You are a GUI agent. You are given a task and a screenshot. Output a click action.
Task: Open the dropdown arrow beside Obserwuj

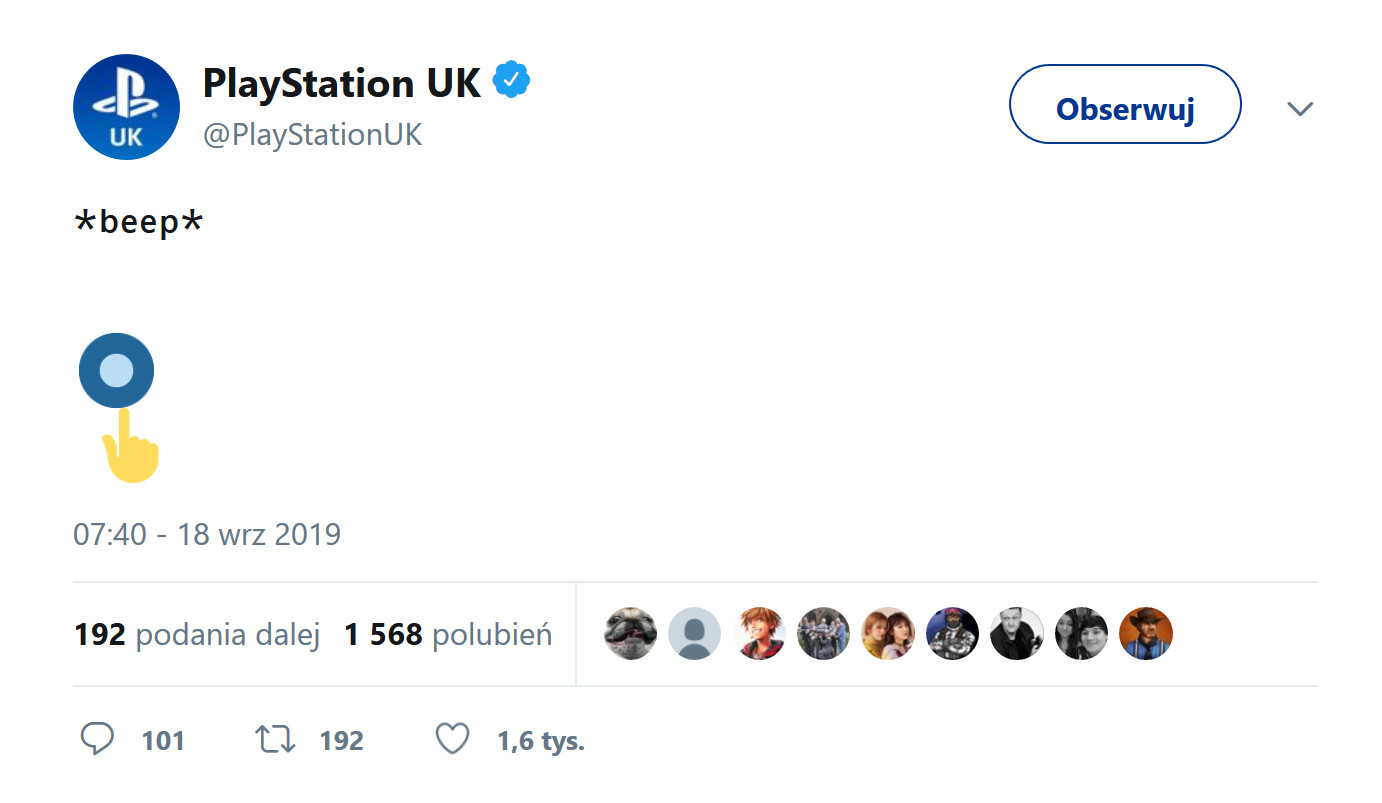pyautogui.click(x=1300, y=108)
